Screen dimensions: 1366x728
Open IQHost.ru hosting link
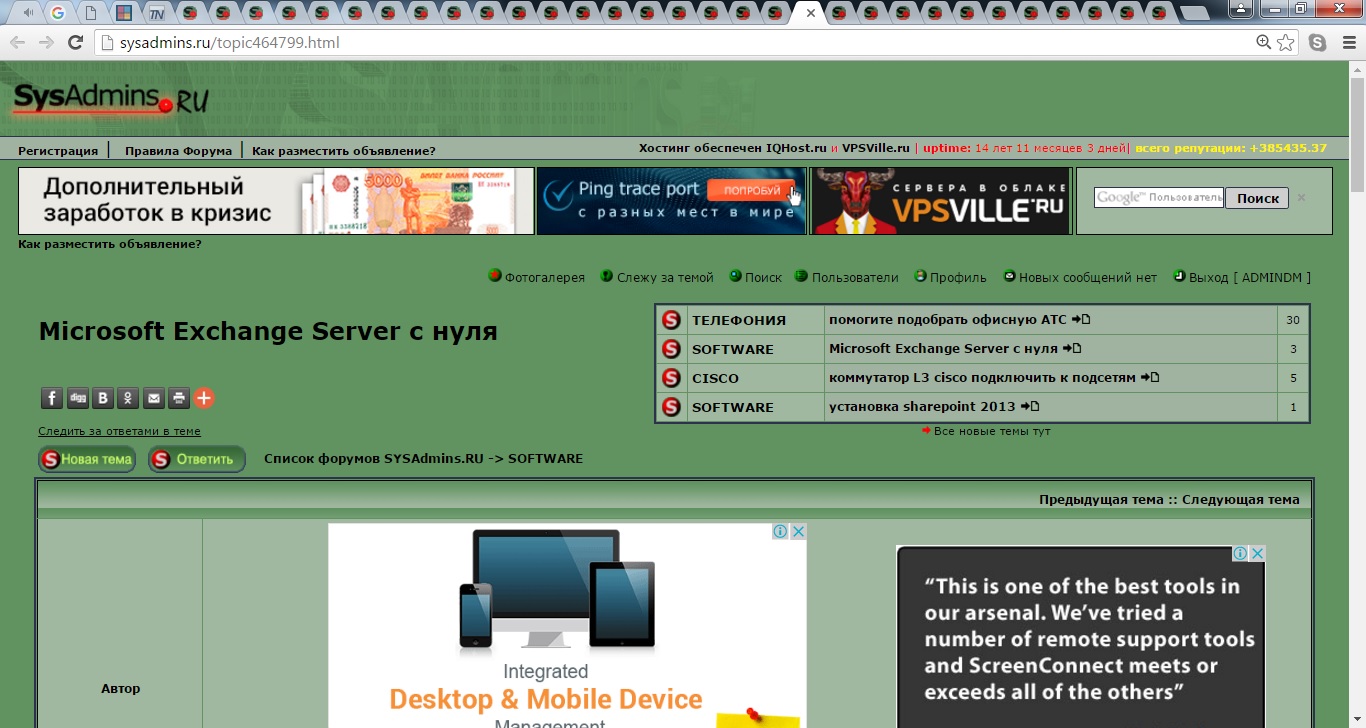[x=796, y=148]
